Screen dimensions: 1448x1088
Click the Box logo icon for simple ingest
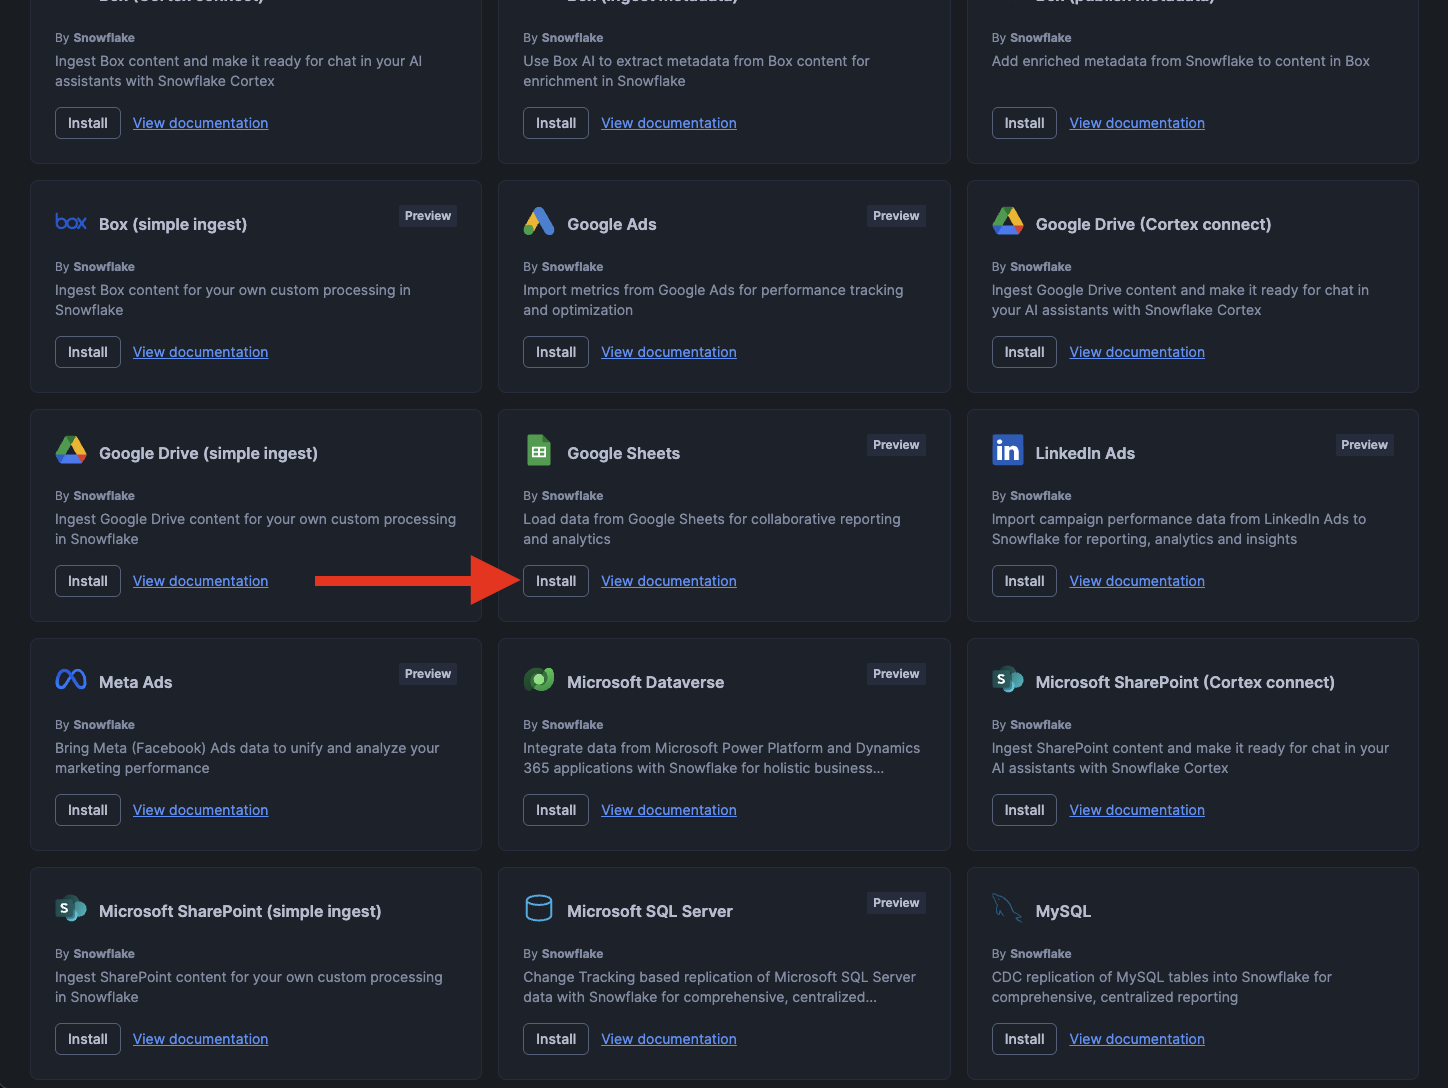coord(71,222)
